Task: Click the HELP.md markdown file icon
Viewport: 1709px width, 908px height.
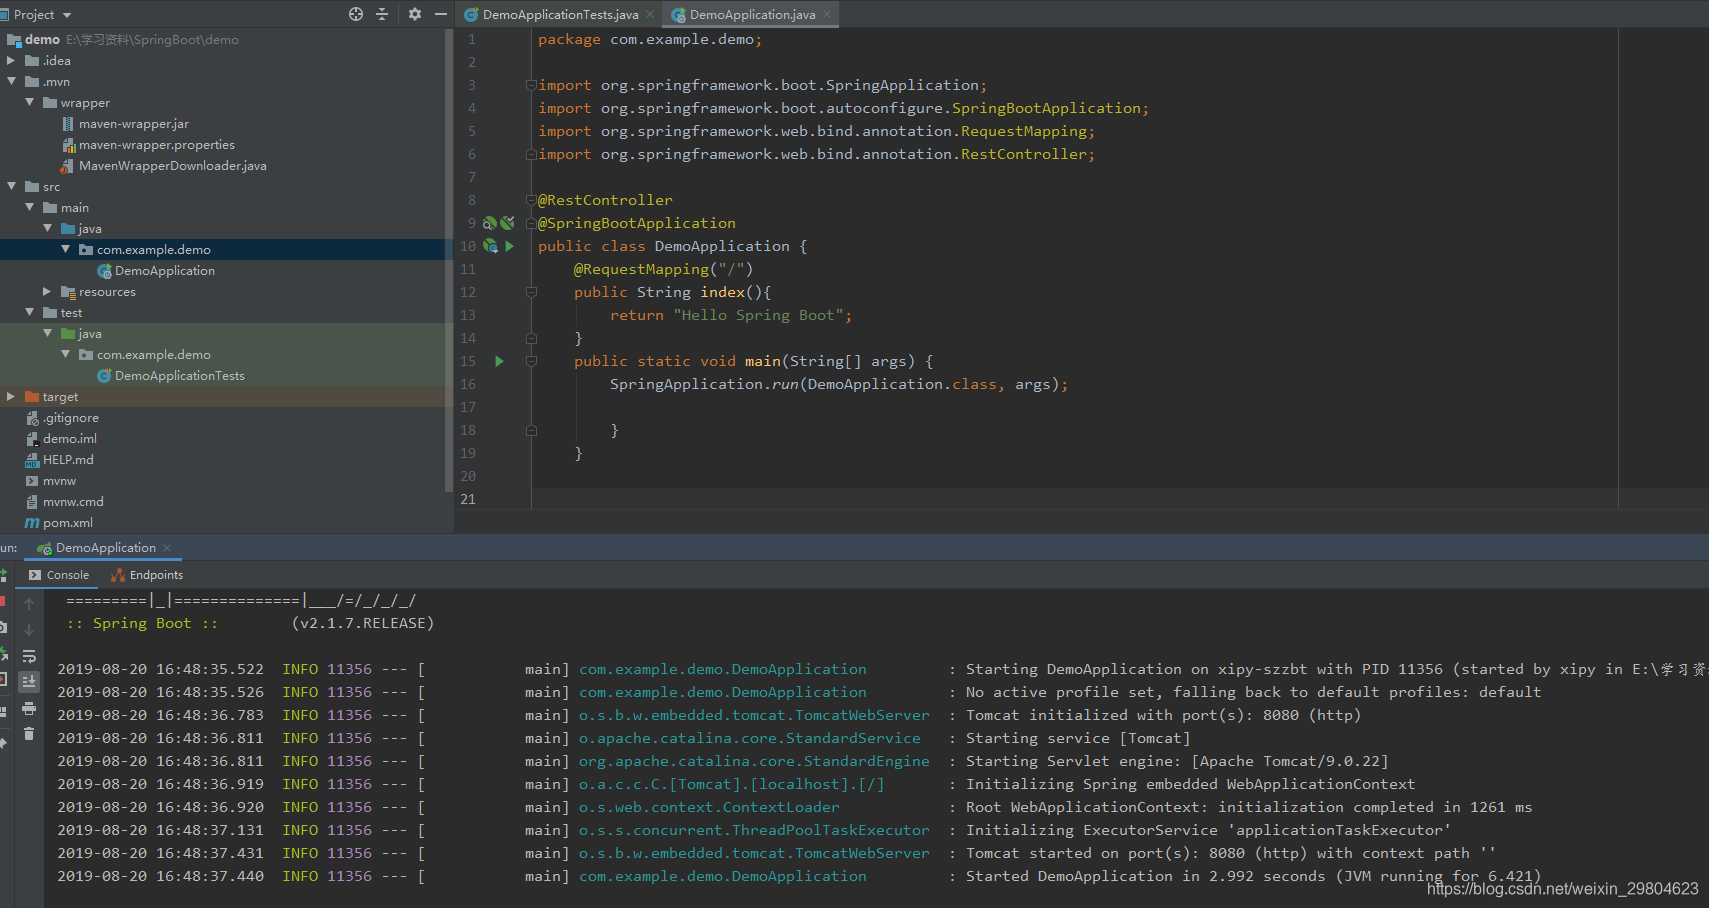Action: point(32,460)
